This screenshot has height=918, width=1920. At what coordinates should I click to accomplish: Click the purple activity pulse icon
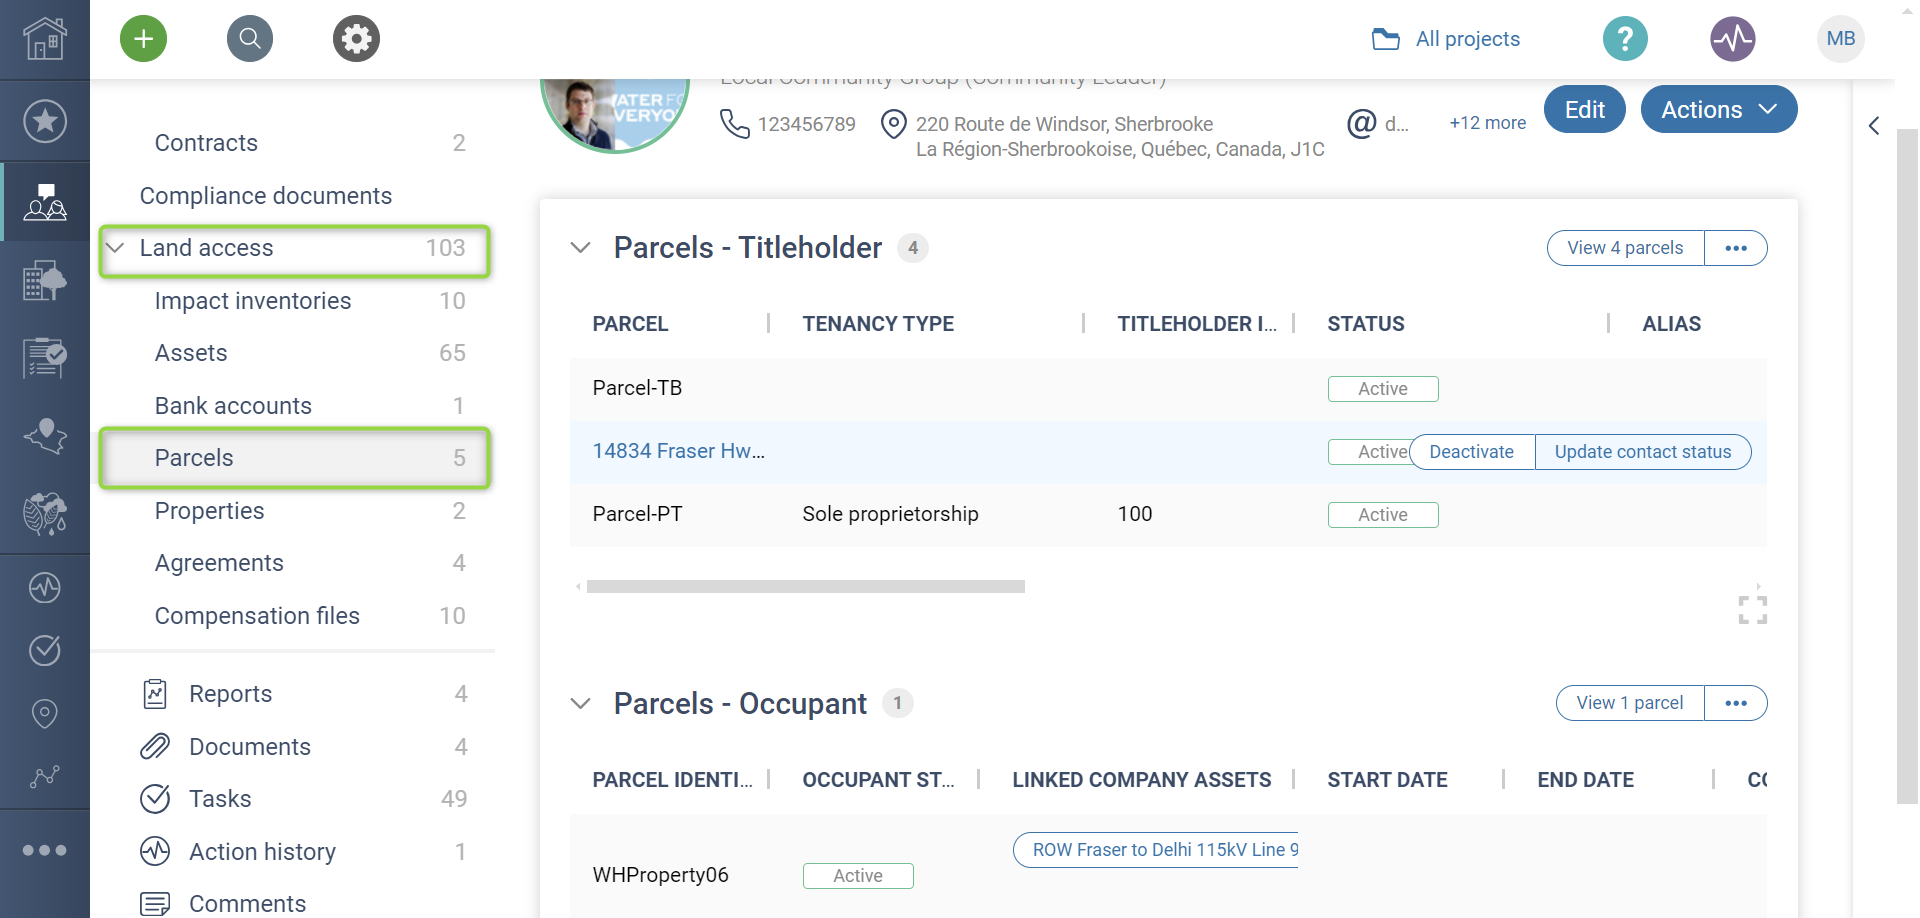click(1732, 39)
